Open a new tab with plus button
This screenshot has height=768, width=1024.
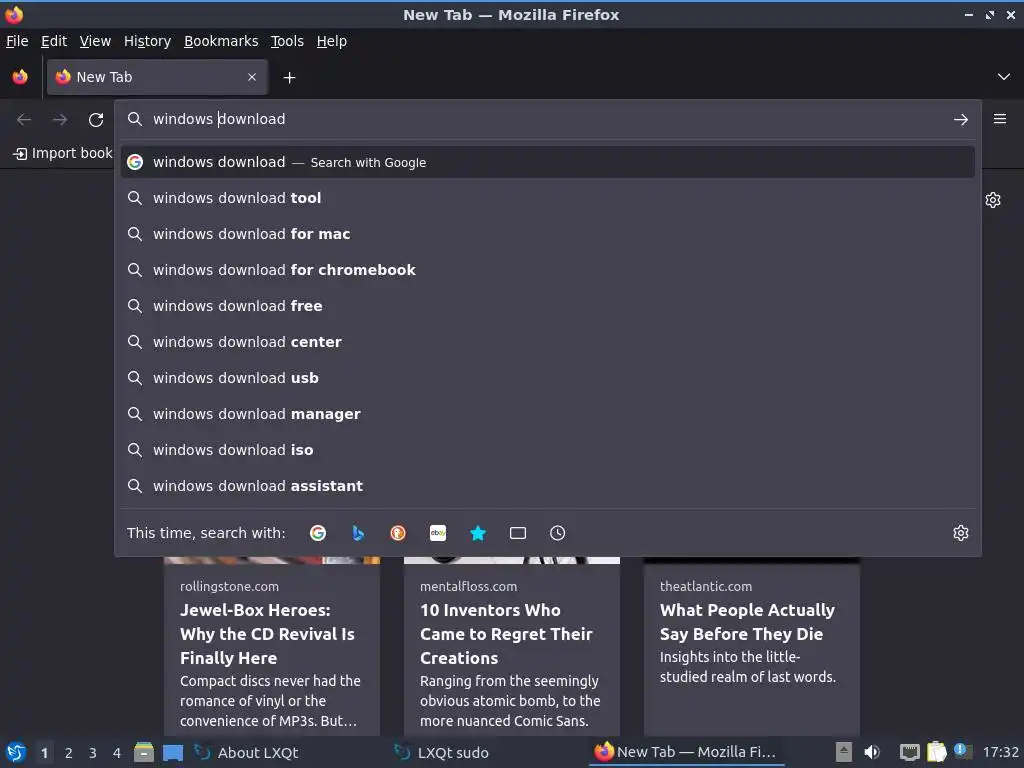pos(289,78)
